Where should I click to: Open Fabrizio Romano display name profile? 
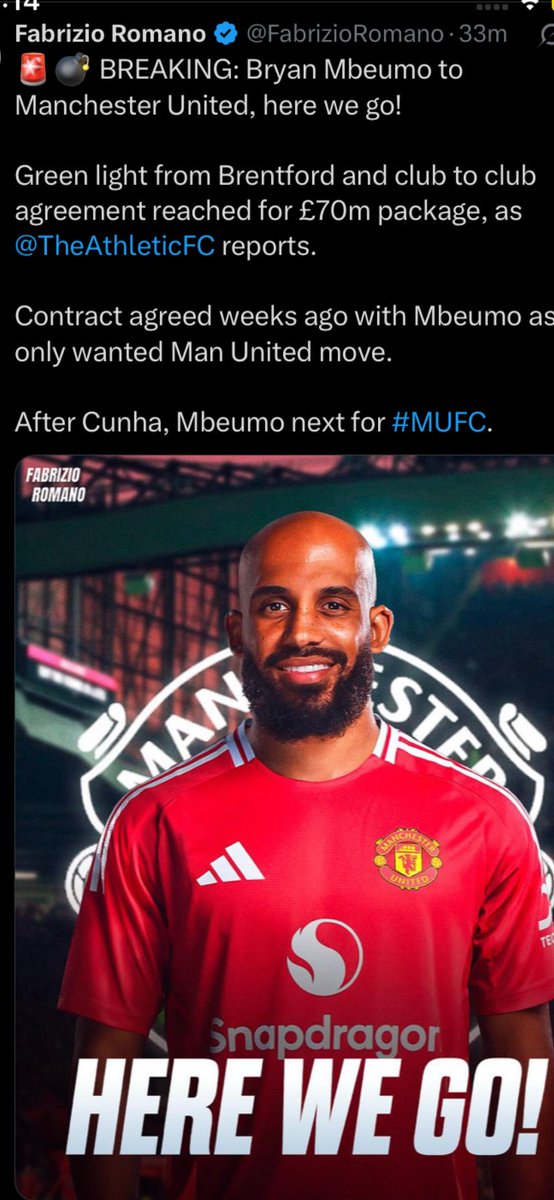pos(111,34)
